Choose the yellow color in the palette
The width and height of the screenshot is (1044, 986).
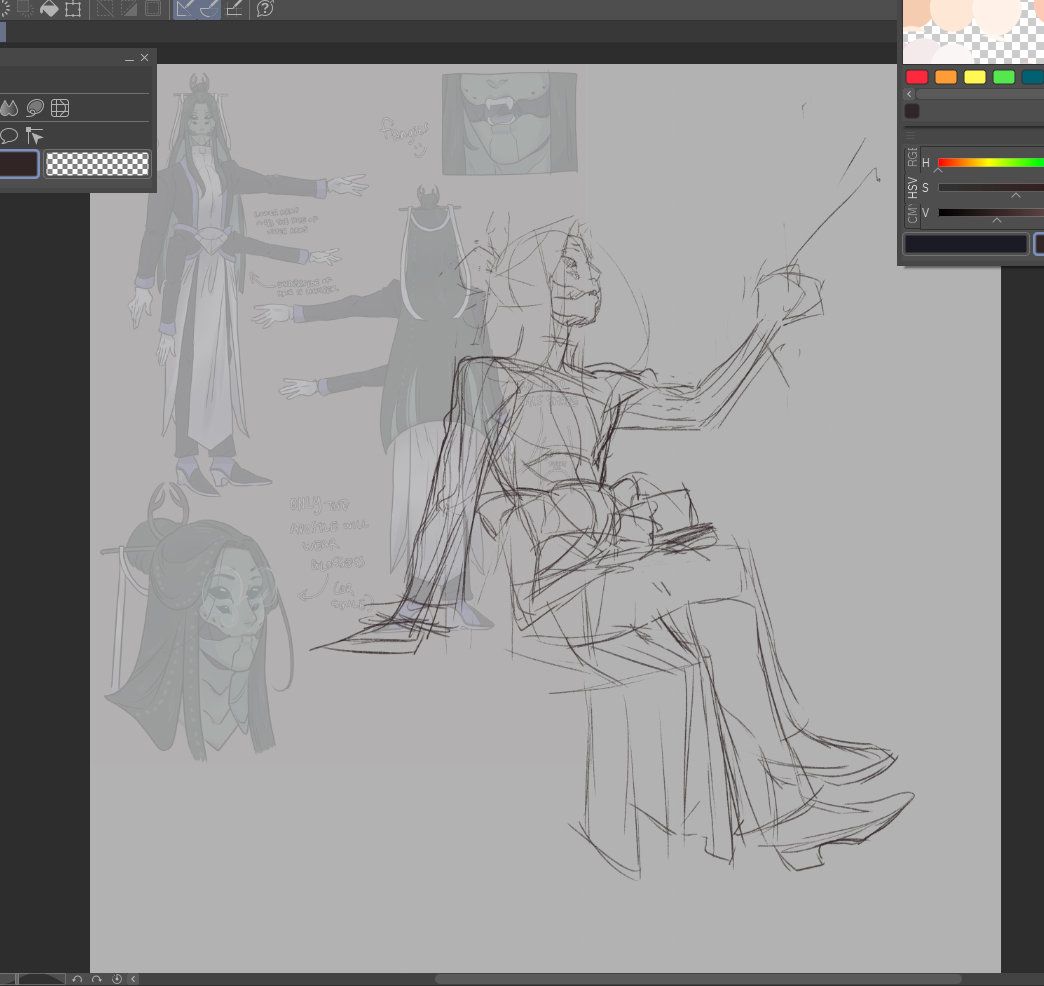point(974,77)
